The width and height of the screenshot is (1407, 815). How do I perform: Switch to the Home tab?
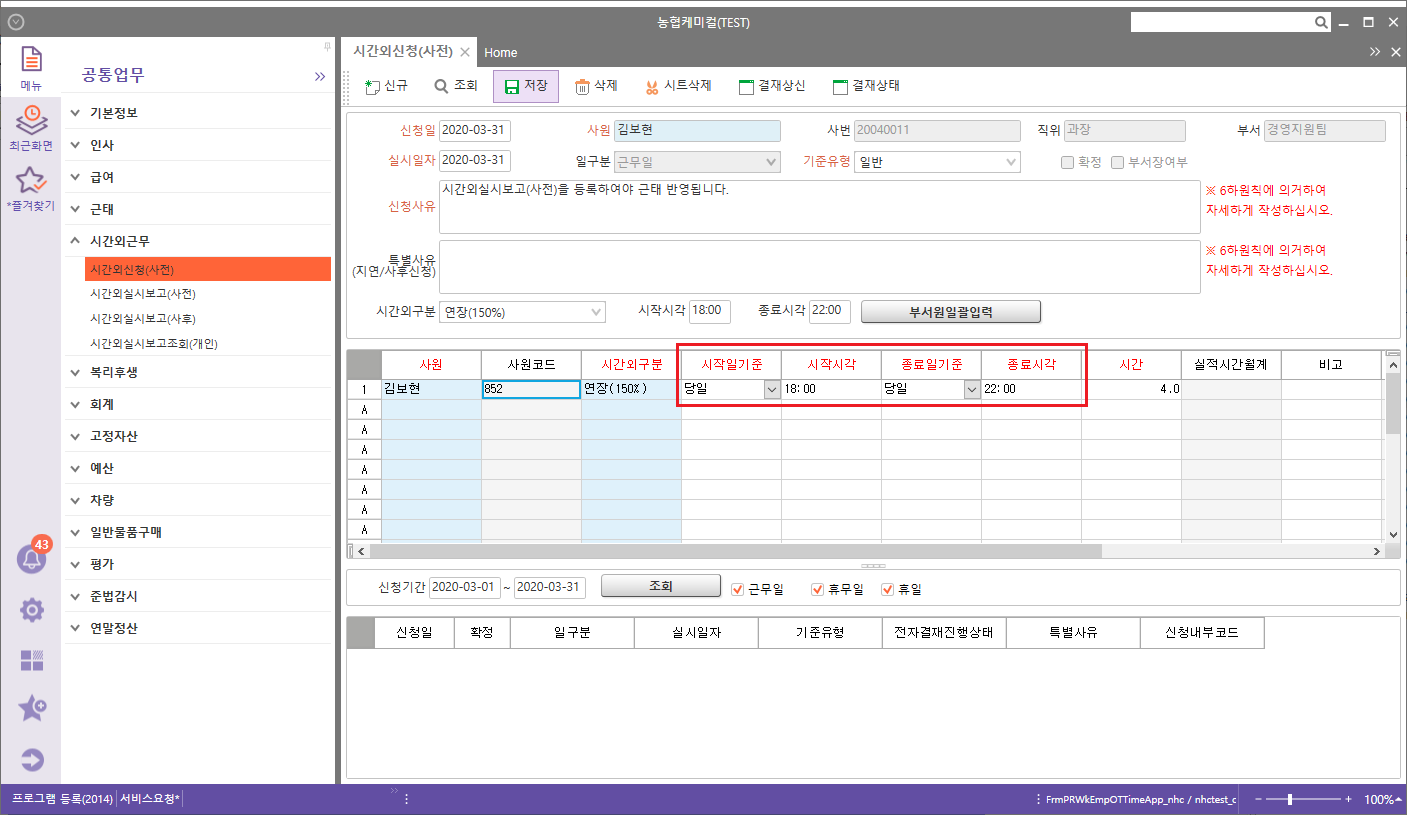(x=501, y=52)
